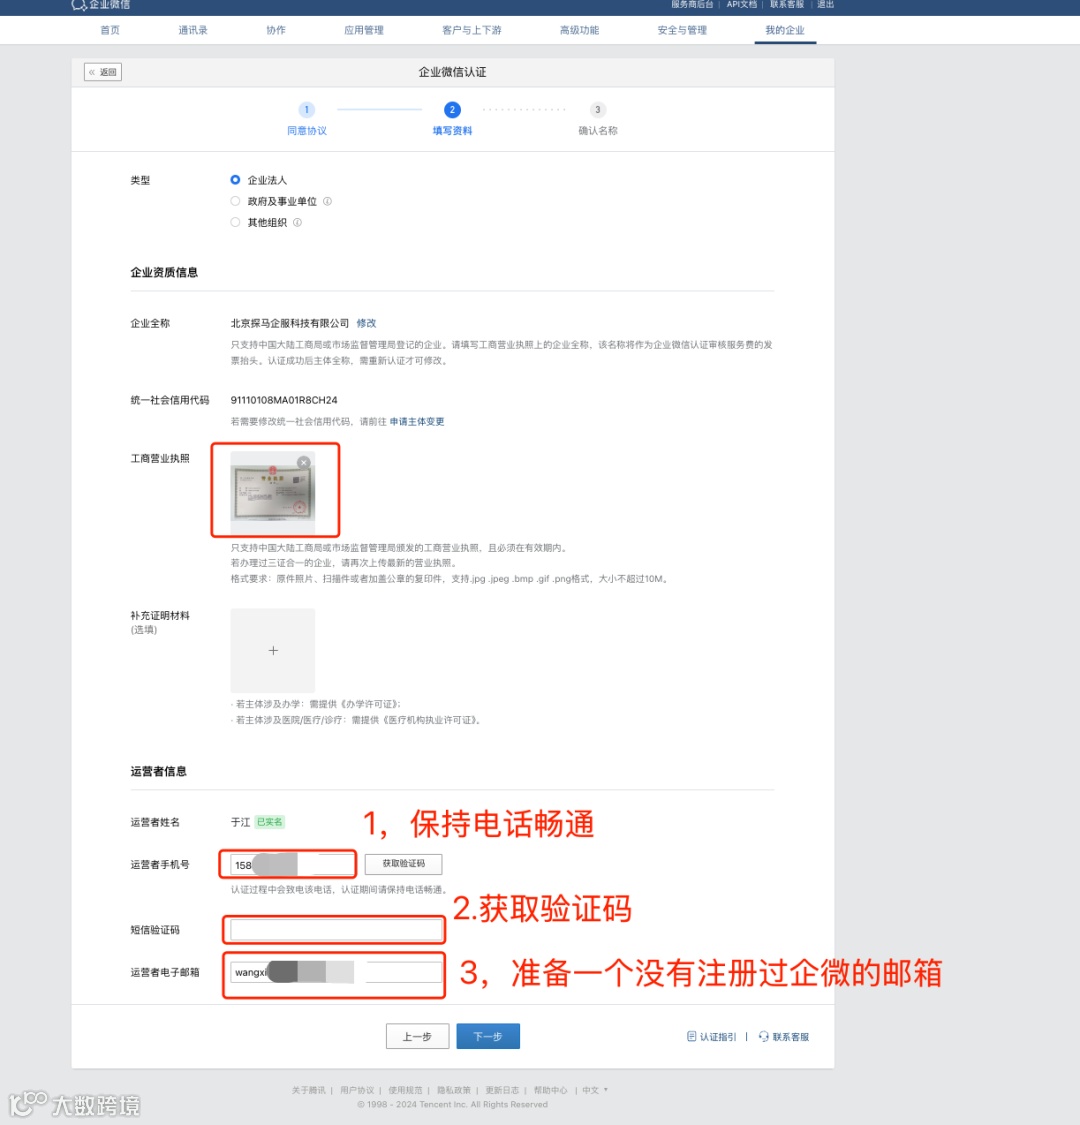Open the 安全与管理 tab

tap(682, 30)
